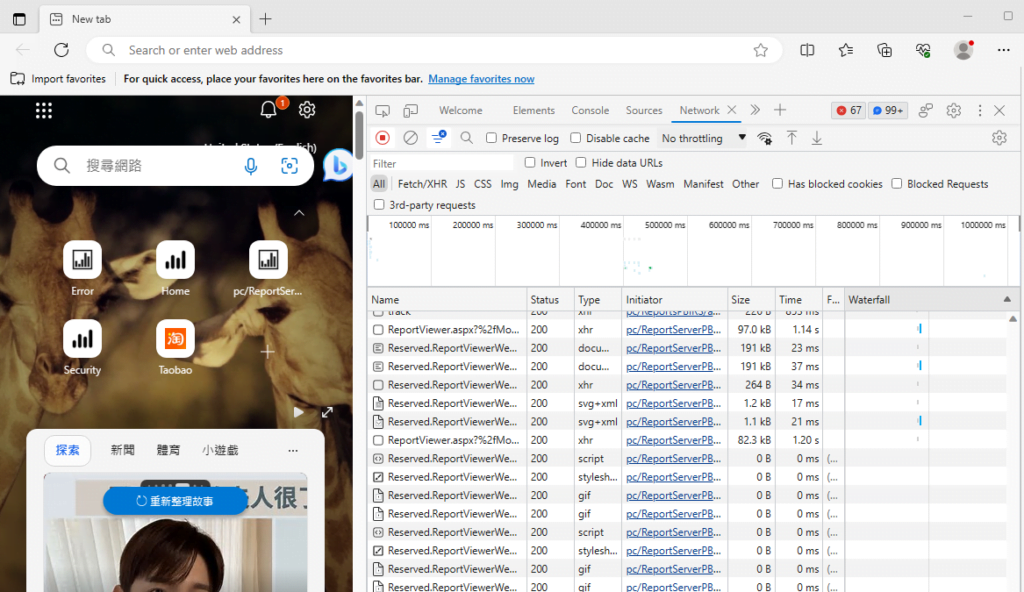
Task: Filter requests by Img type
Action: coord(509,184)
